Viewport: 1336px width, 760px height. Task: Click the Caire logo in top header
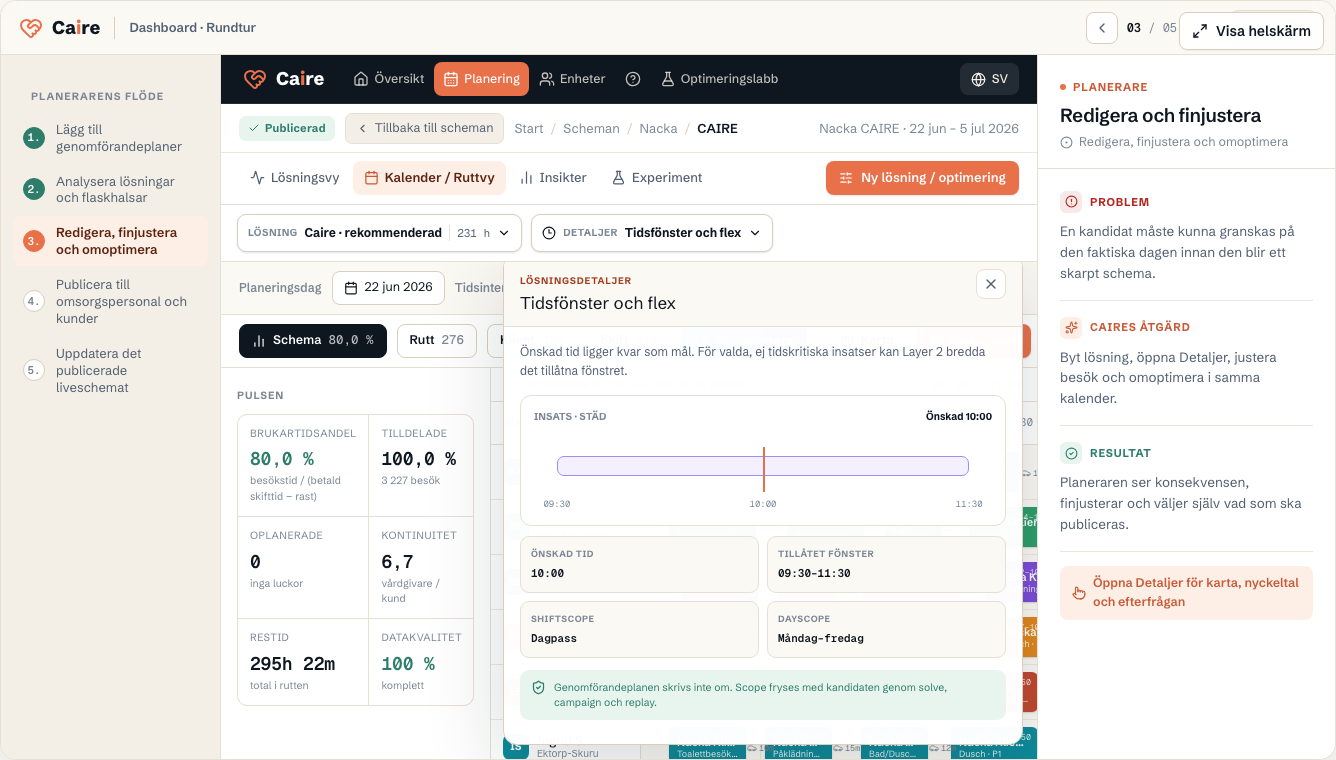(x=60, y=28)
